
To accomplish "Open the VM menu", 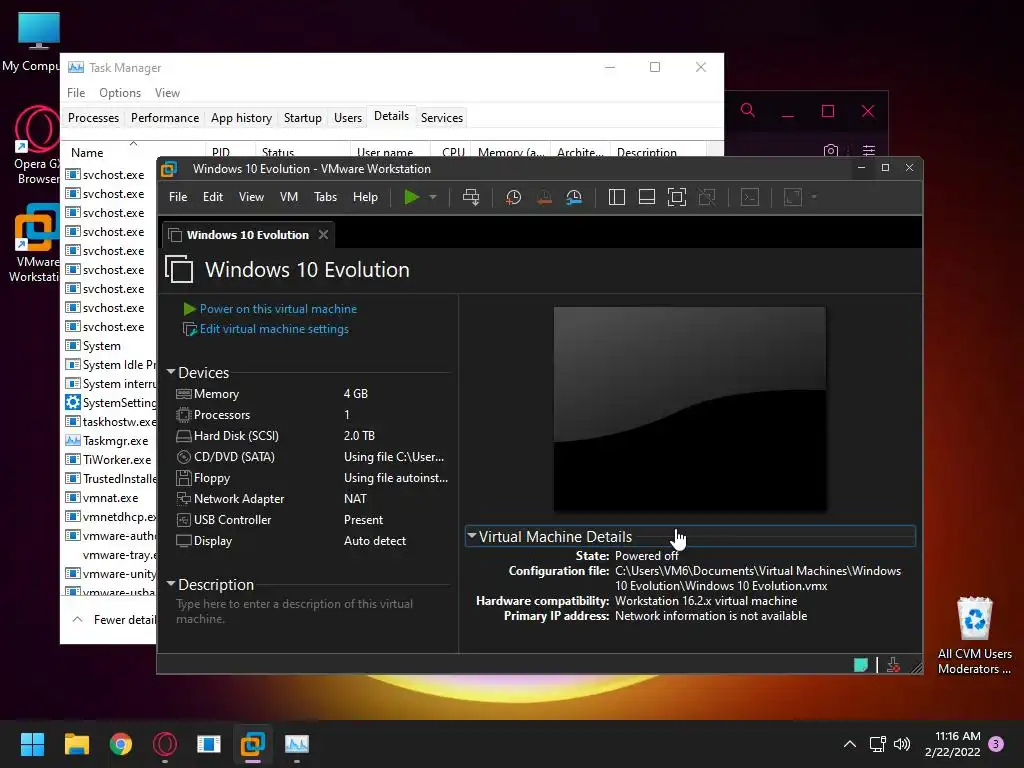I will 289,197.
